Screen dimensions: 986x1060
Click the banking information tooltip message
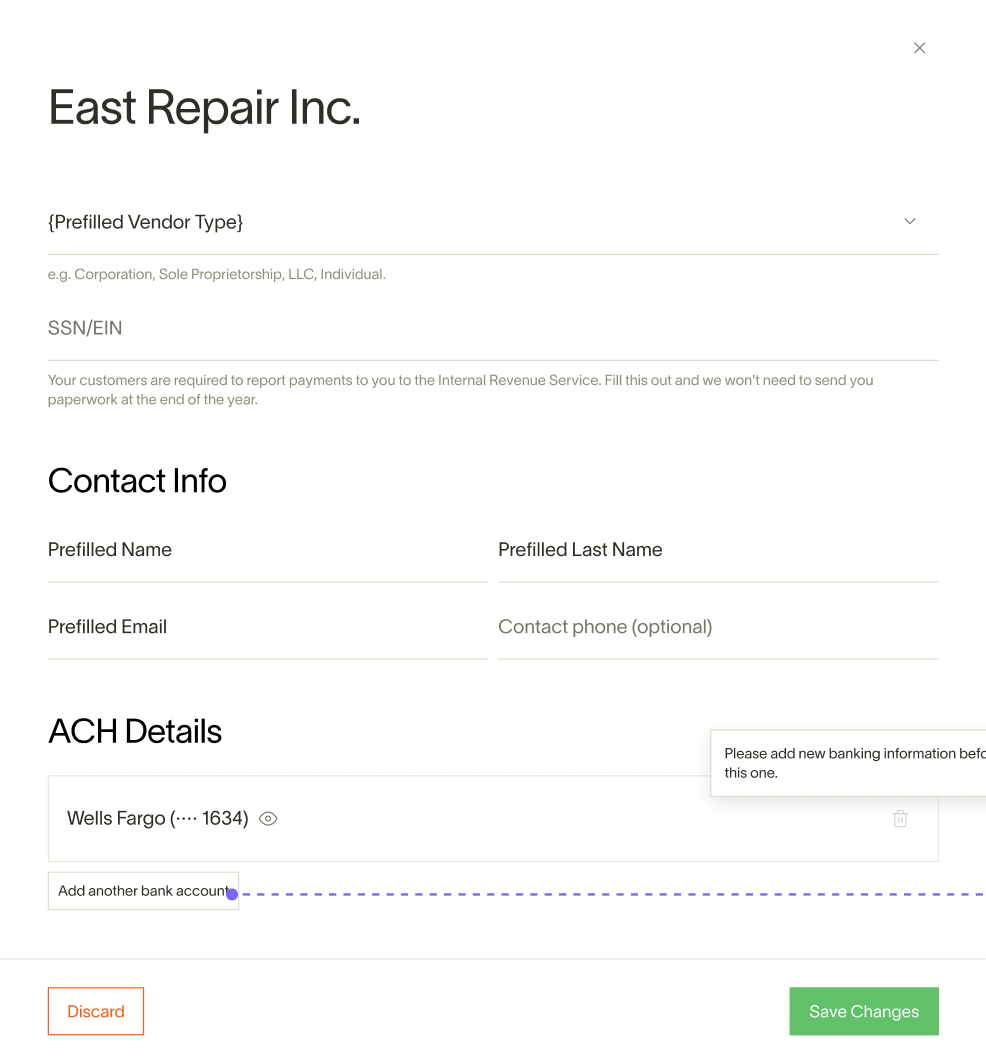coord(850,763)
